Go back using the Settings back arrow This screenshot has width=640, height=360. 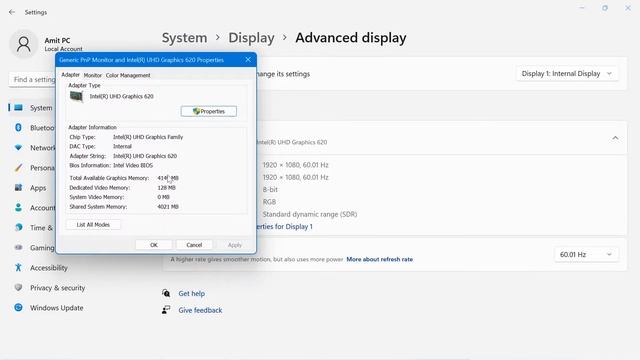[x=12, y=12]
